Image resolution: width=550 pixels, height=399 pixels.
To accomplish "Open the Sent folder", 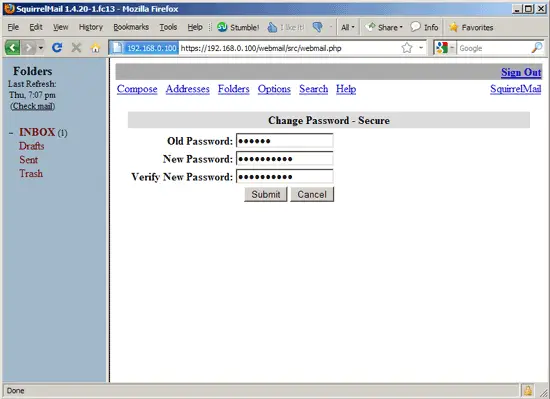I will 28,160.
